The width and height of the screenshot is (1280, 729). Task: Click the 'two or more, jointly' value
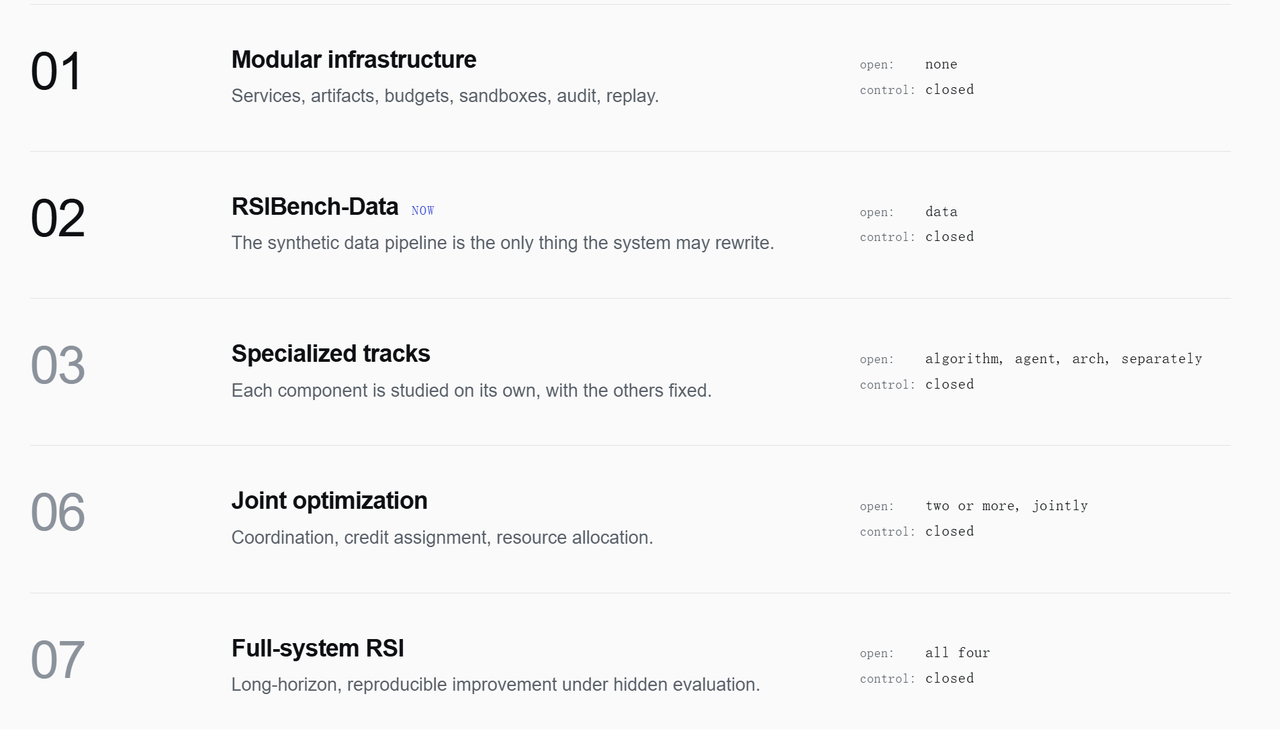tap(1006, 506)
